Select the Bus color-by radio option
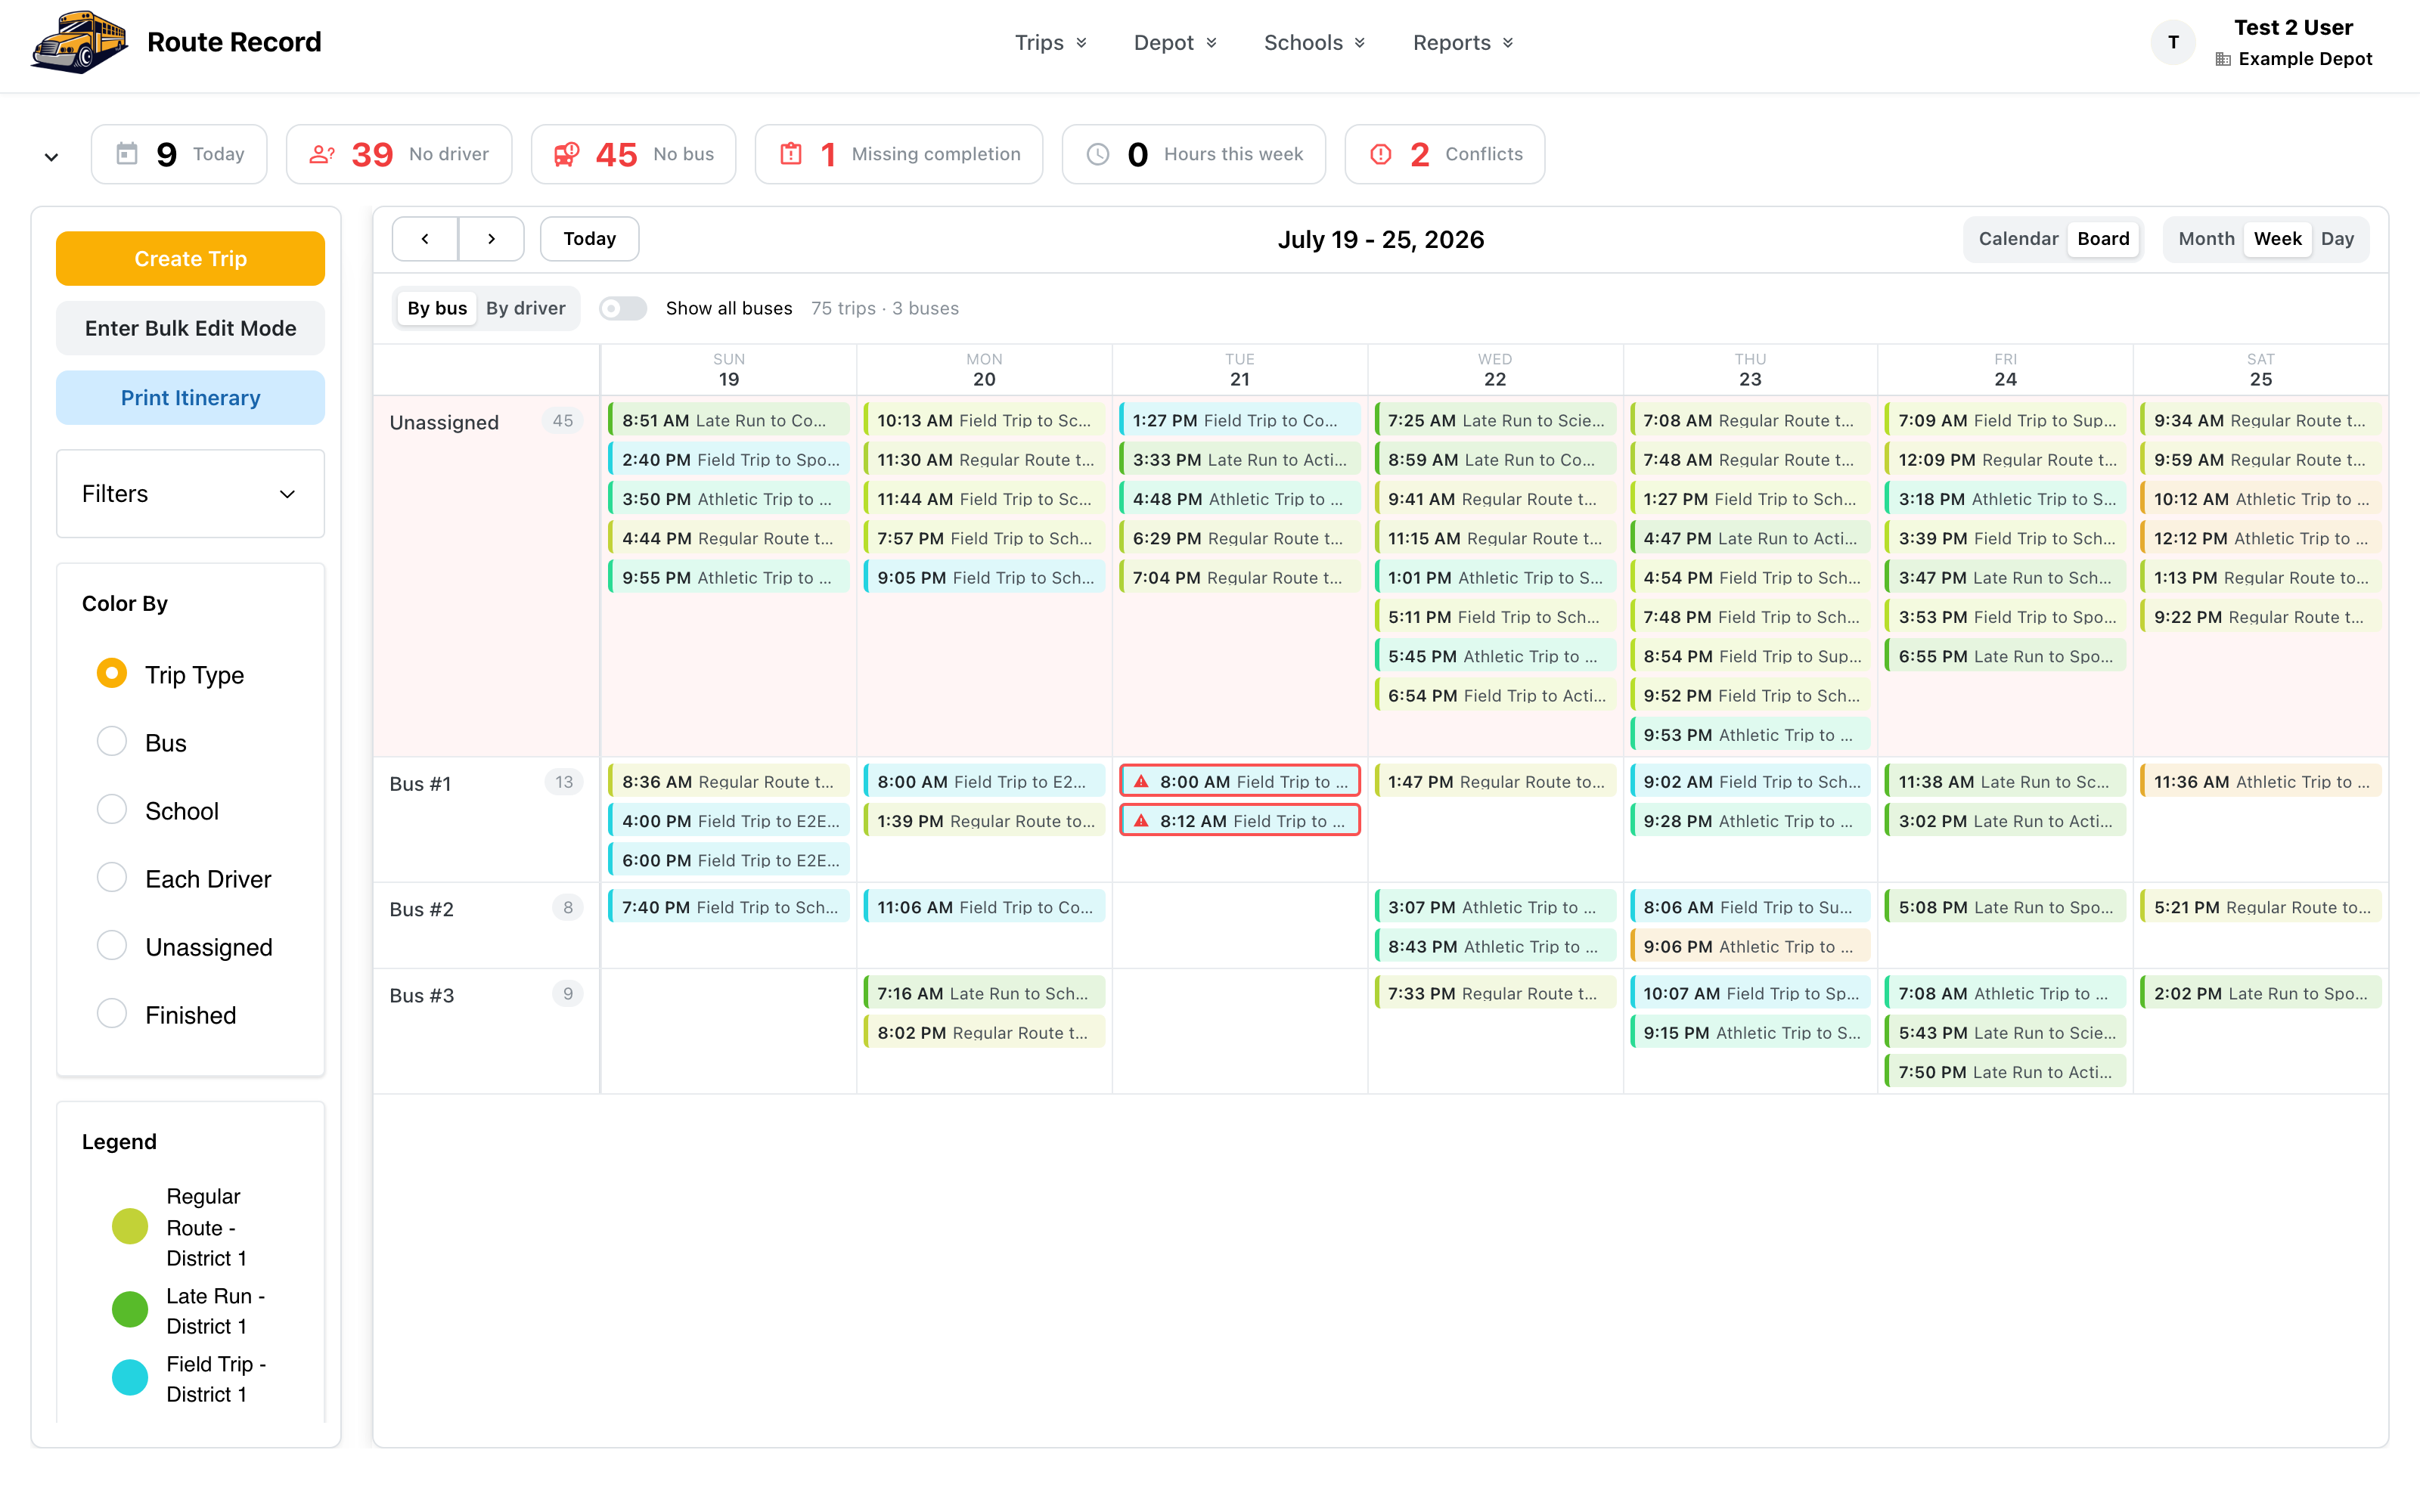Screen dimensions: 2420x1512 (112, 742)
